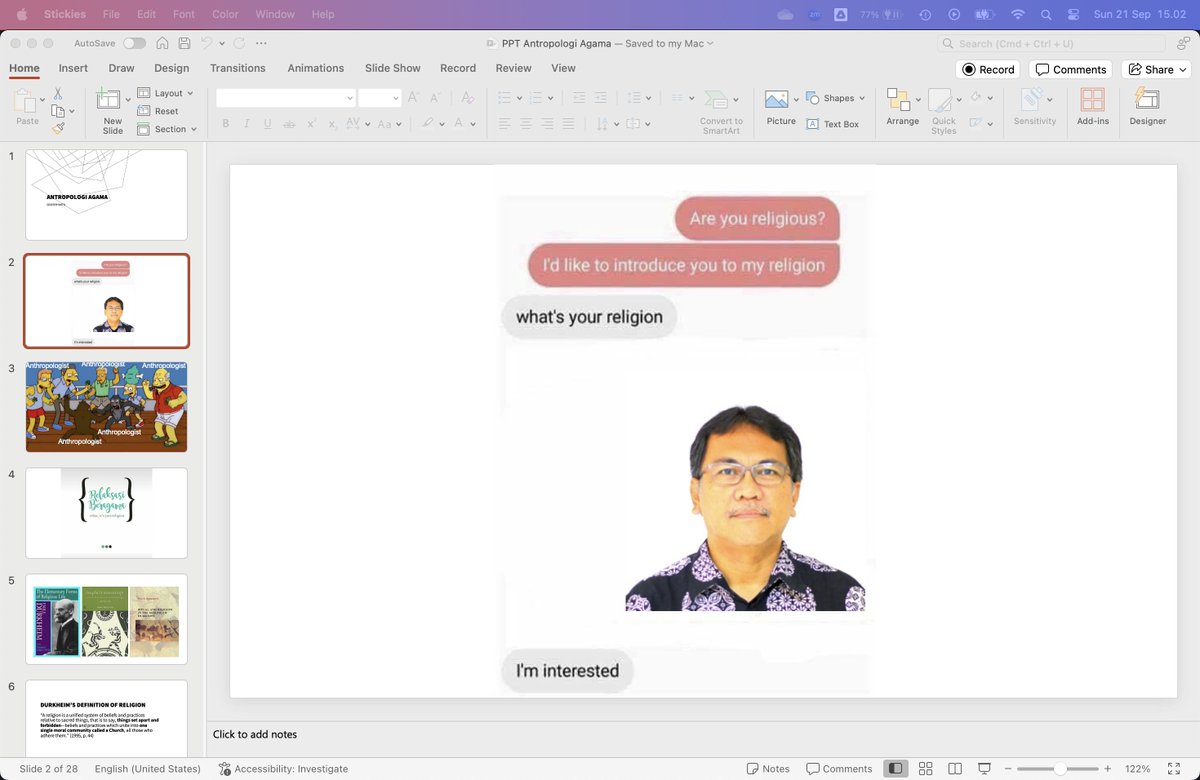This screenshot has width=1200, height=780.
Task: Center align text
Action: [526, 124]
